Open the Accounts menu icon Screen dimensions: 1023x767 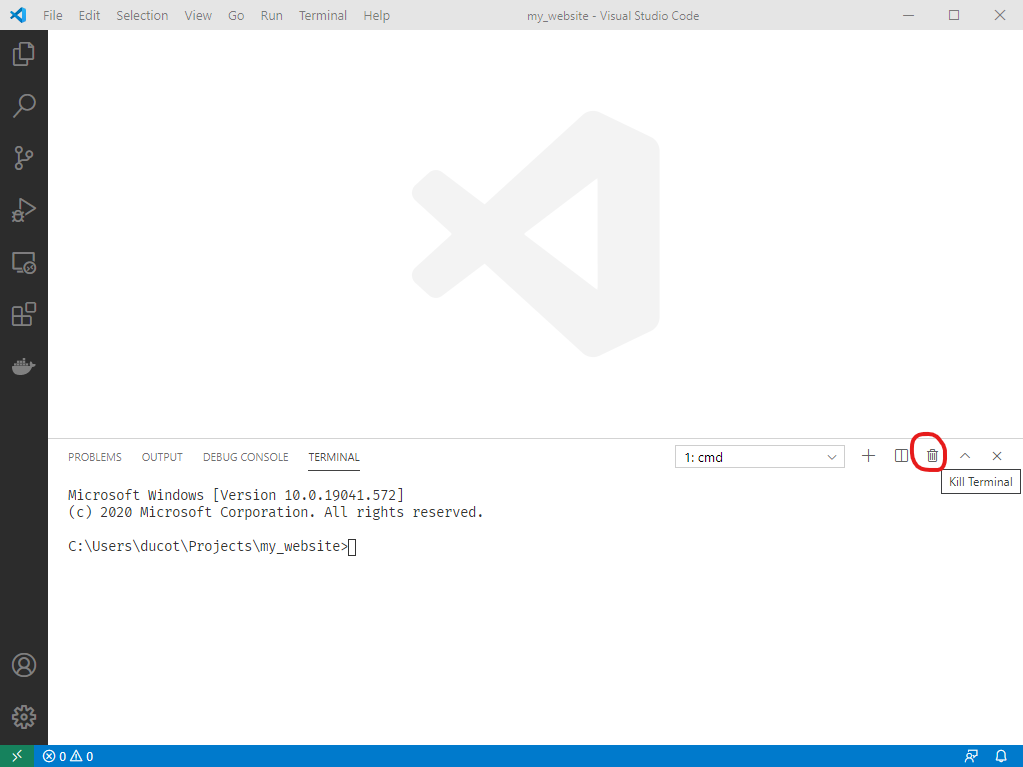[23, 664]
